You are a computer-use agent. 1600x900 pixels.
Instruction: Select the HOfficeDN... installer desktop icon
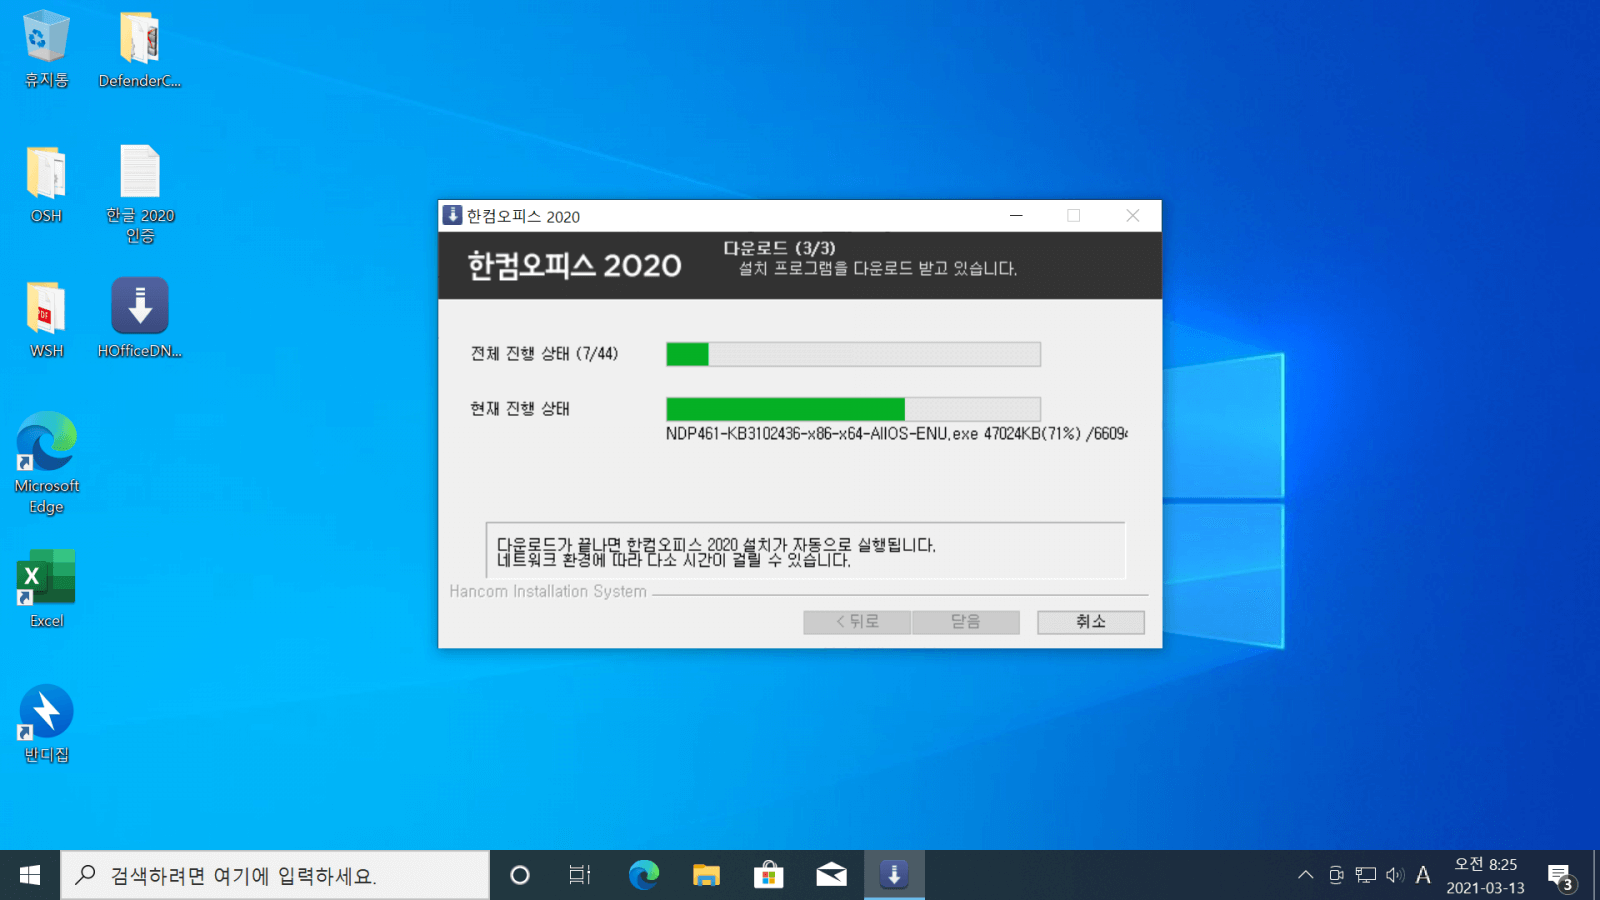(140, 319)
